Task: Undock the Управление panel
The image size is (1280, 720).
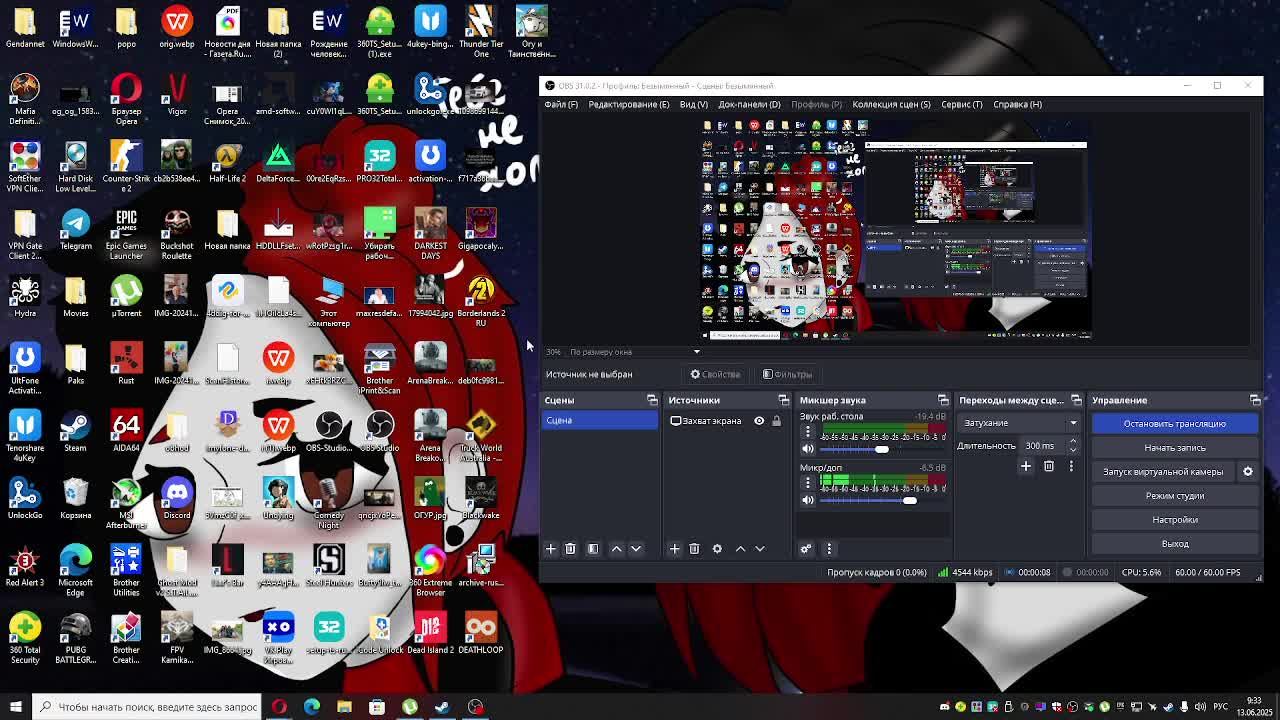Action: pos(1255,400)
